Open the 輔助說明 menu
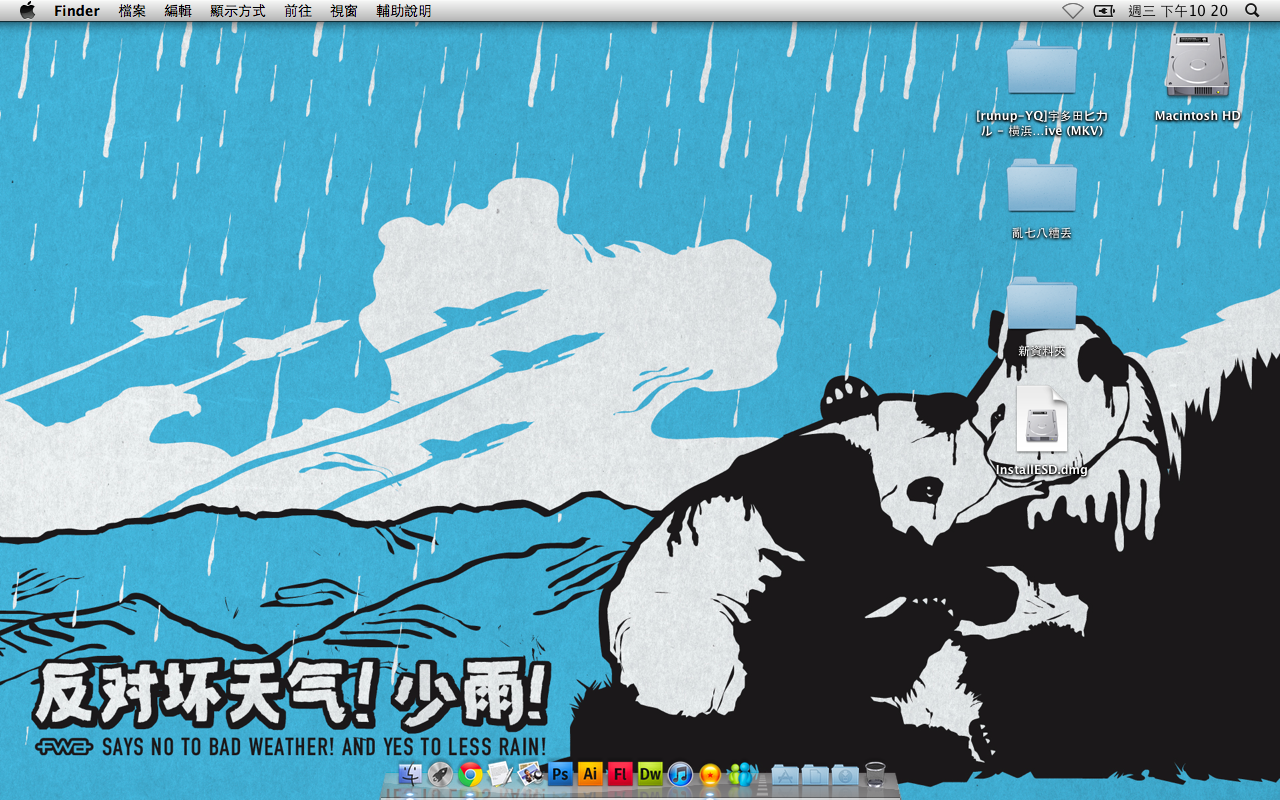The height and width of the screenshot is (800, 1280). click(404, 11)
